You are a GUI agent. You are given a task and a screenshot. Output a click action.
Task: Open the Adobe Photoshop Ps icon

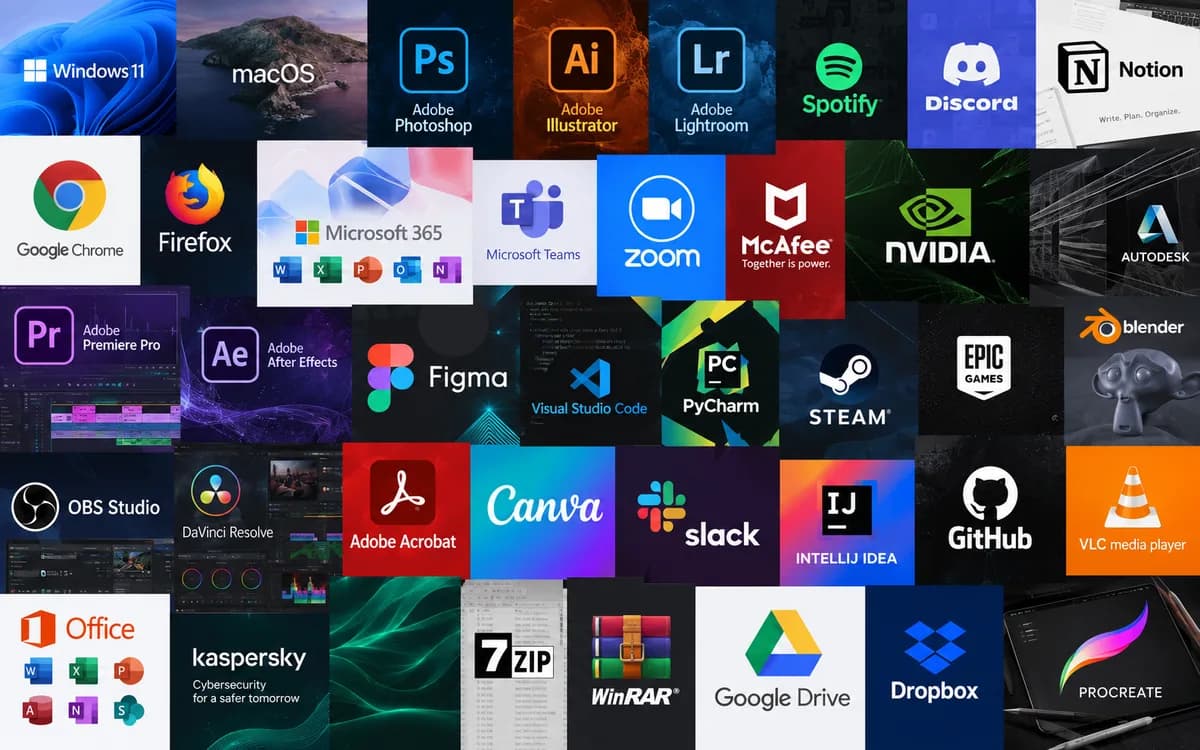coord(433,61)
